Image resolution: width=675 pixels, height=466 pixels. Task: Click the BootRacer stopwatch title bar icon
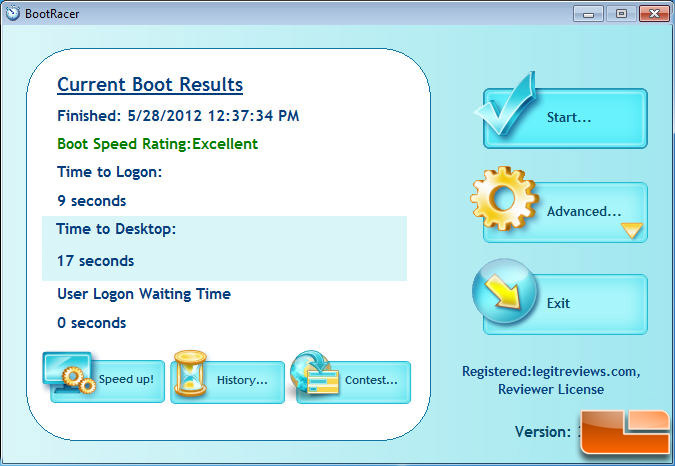click(x=12, y=13)
